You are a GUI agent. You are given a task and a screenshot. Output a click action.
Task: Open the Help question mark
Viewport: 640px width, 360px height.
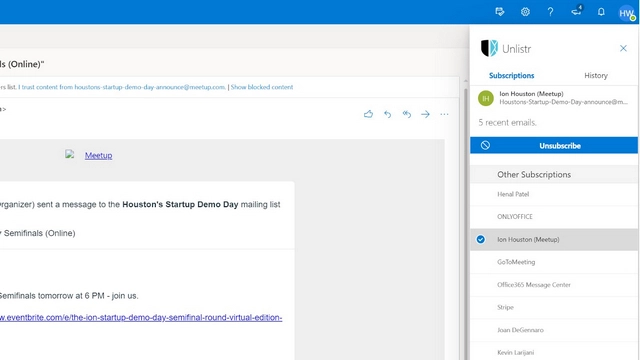coord(550,12)
